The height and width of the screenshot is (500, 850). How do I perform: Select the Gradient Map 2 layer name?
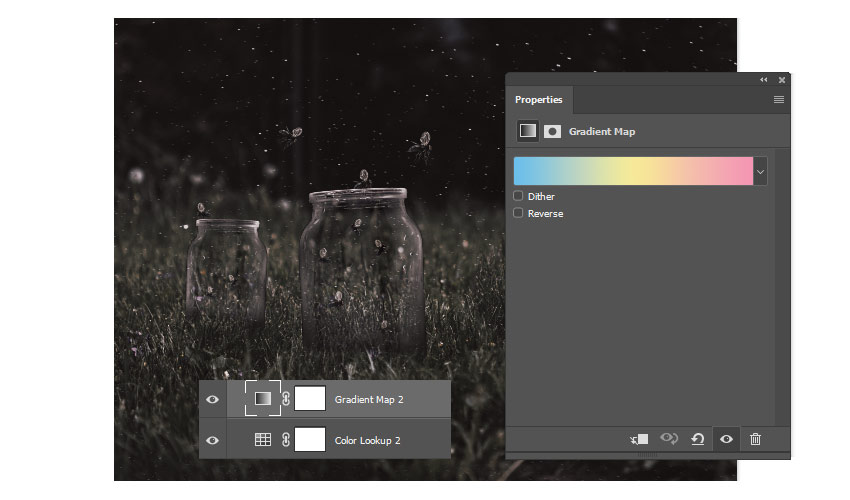[x=369, y=400]
